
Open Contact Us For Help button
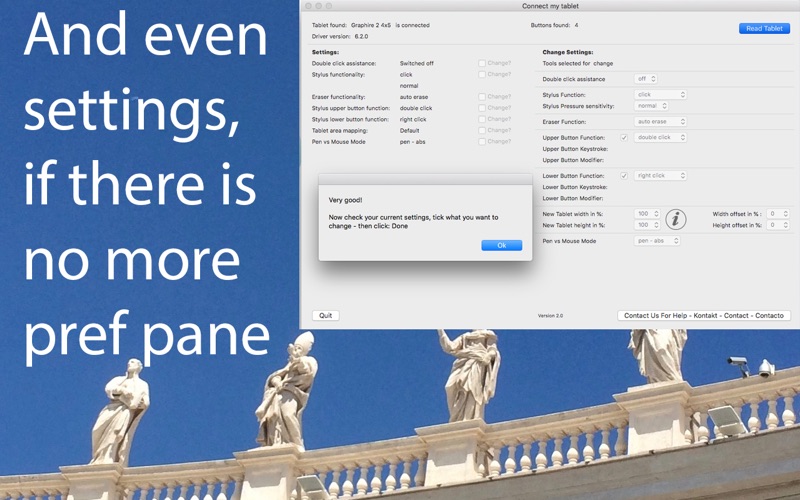[x=704, y=315]
